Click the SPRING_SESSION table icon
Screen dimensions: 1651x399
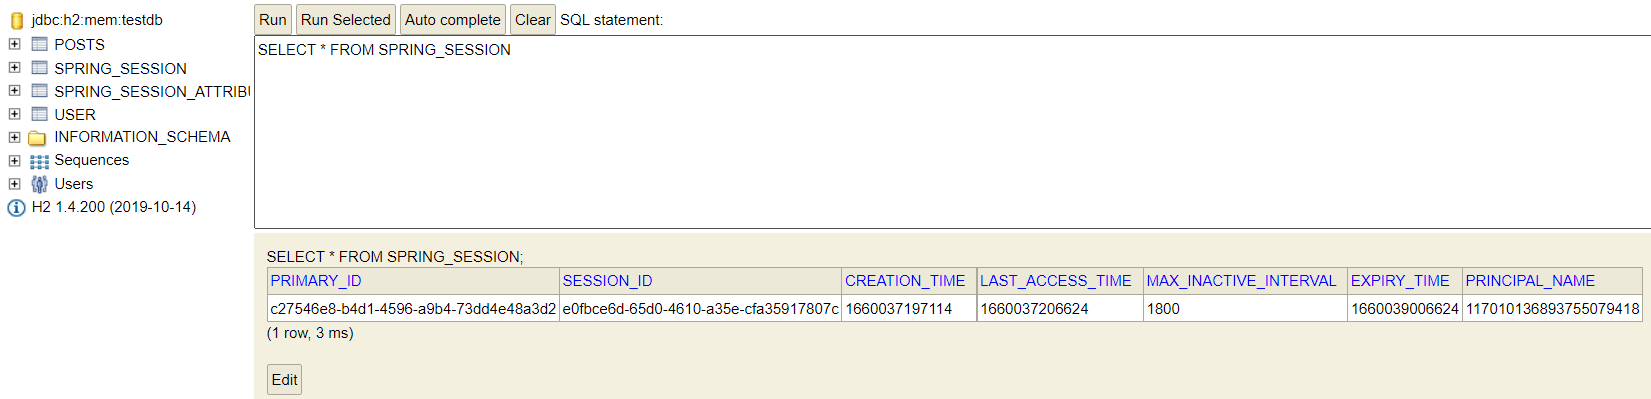point(40,68)
